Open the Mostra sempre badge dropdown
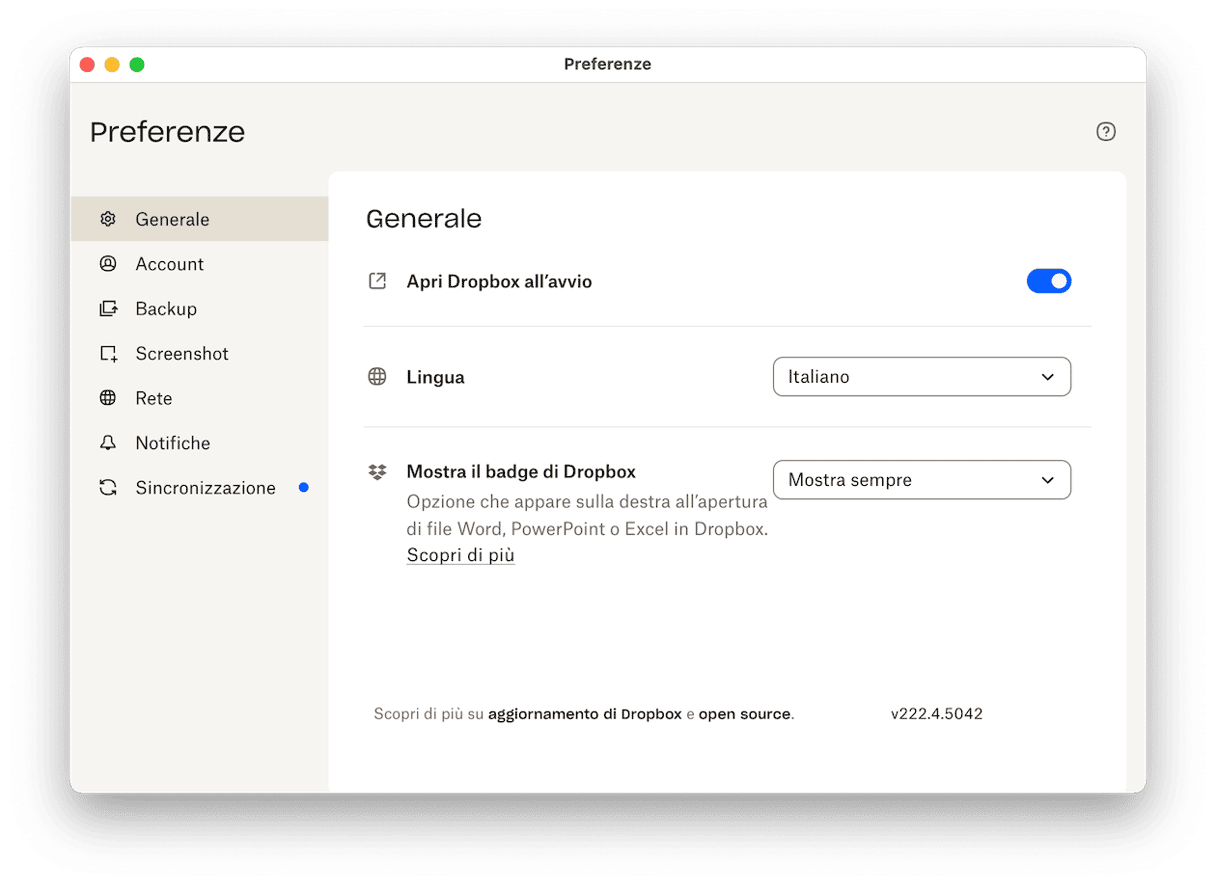This screenshot has width=1216, height=885. pyautogui.click(x=922, y=480)
